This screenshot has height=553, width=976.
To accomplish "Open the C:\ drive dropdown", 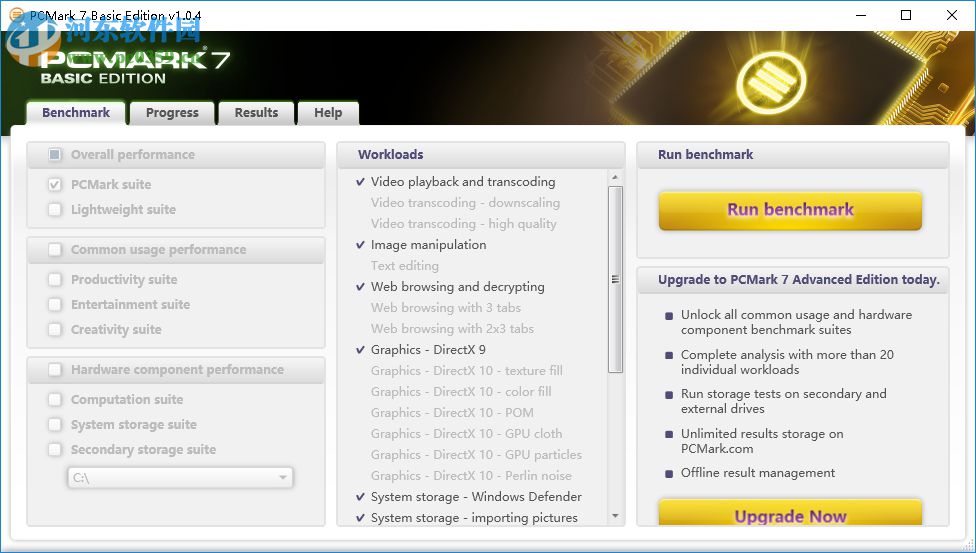I will pos(180,478).
